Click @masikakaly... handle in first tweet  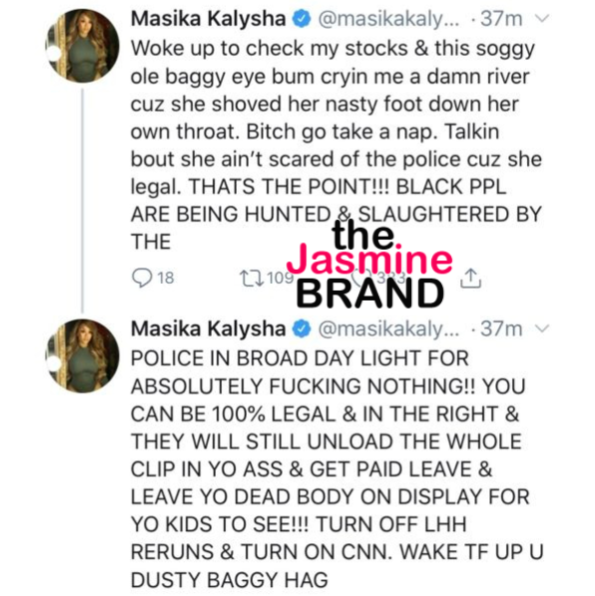388,19
